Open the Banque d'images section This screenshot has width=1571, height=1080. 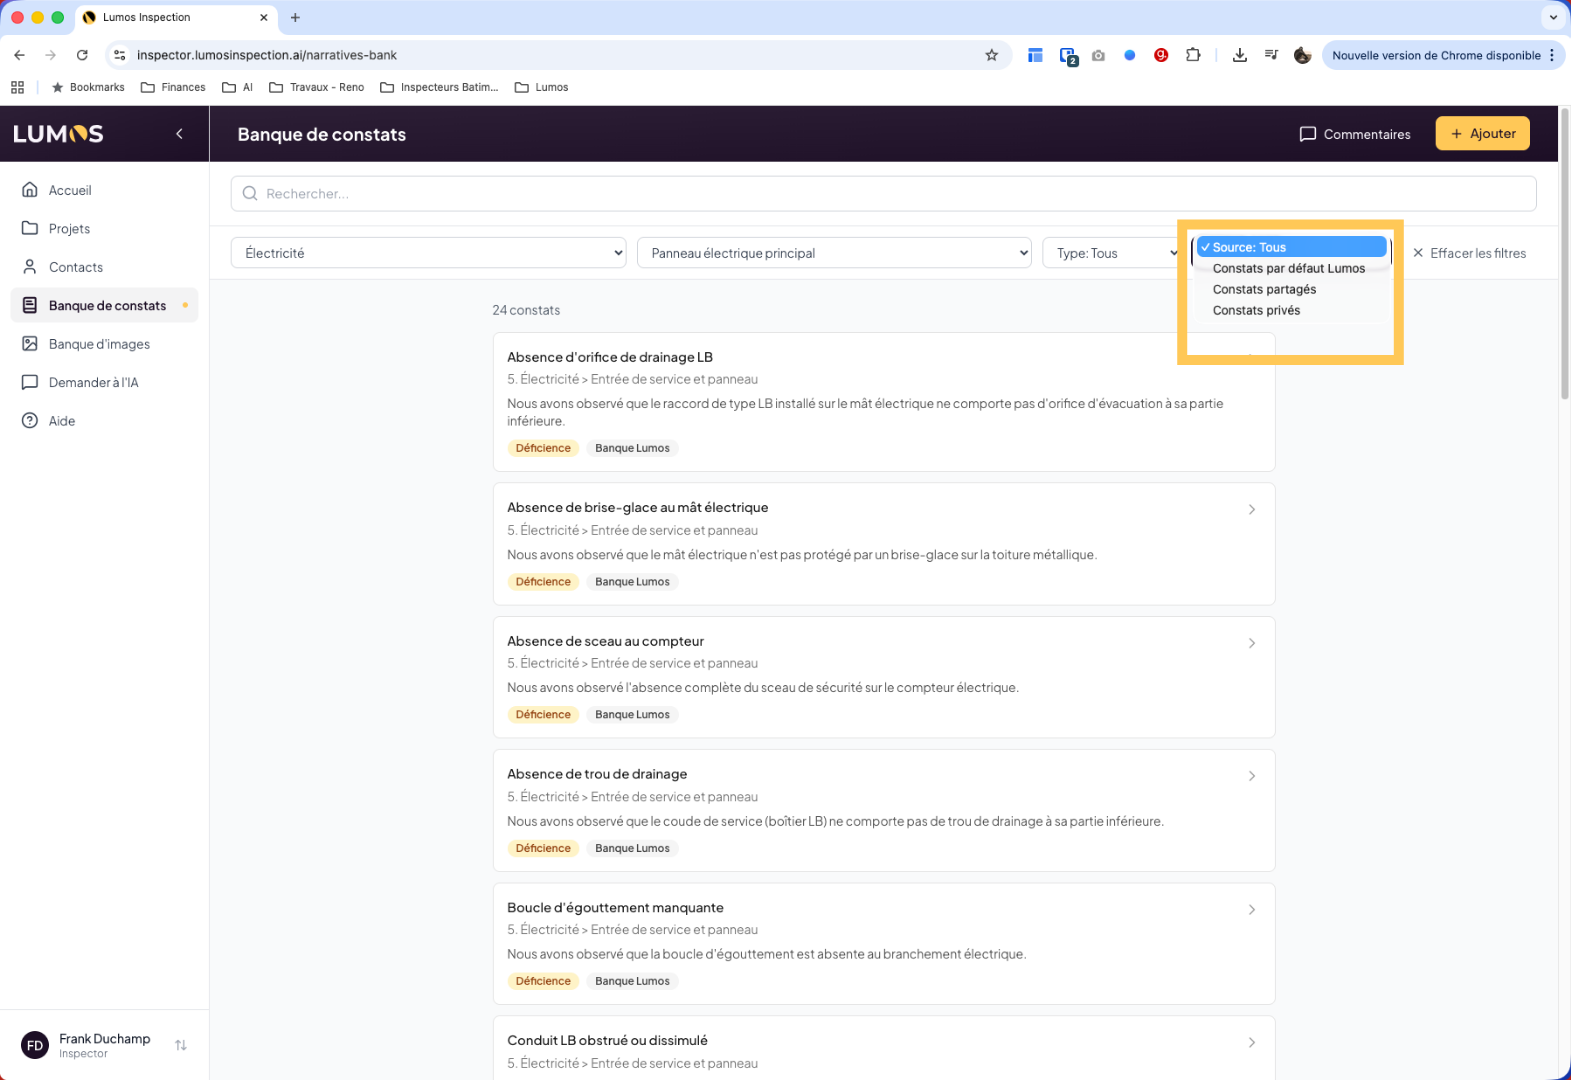(x=98, y=344)
